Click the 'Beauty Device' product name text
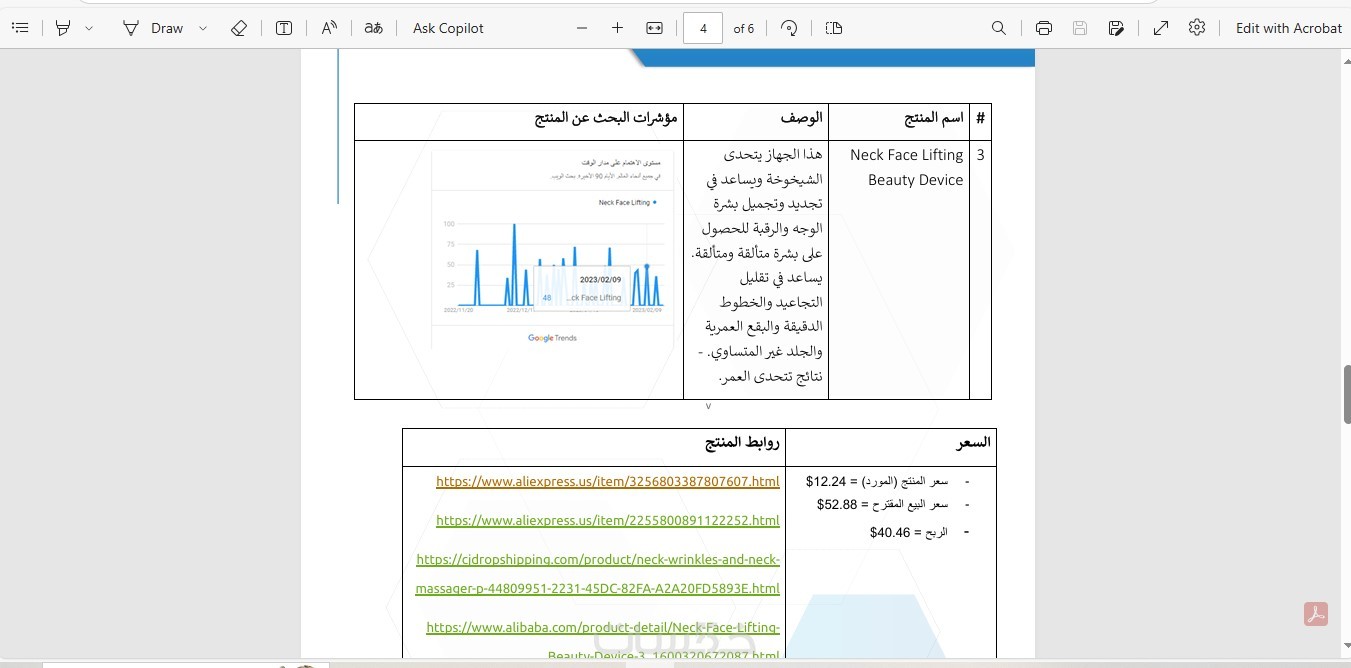 tap(915, 180)
